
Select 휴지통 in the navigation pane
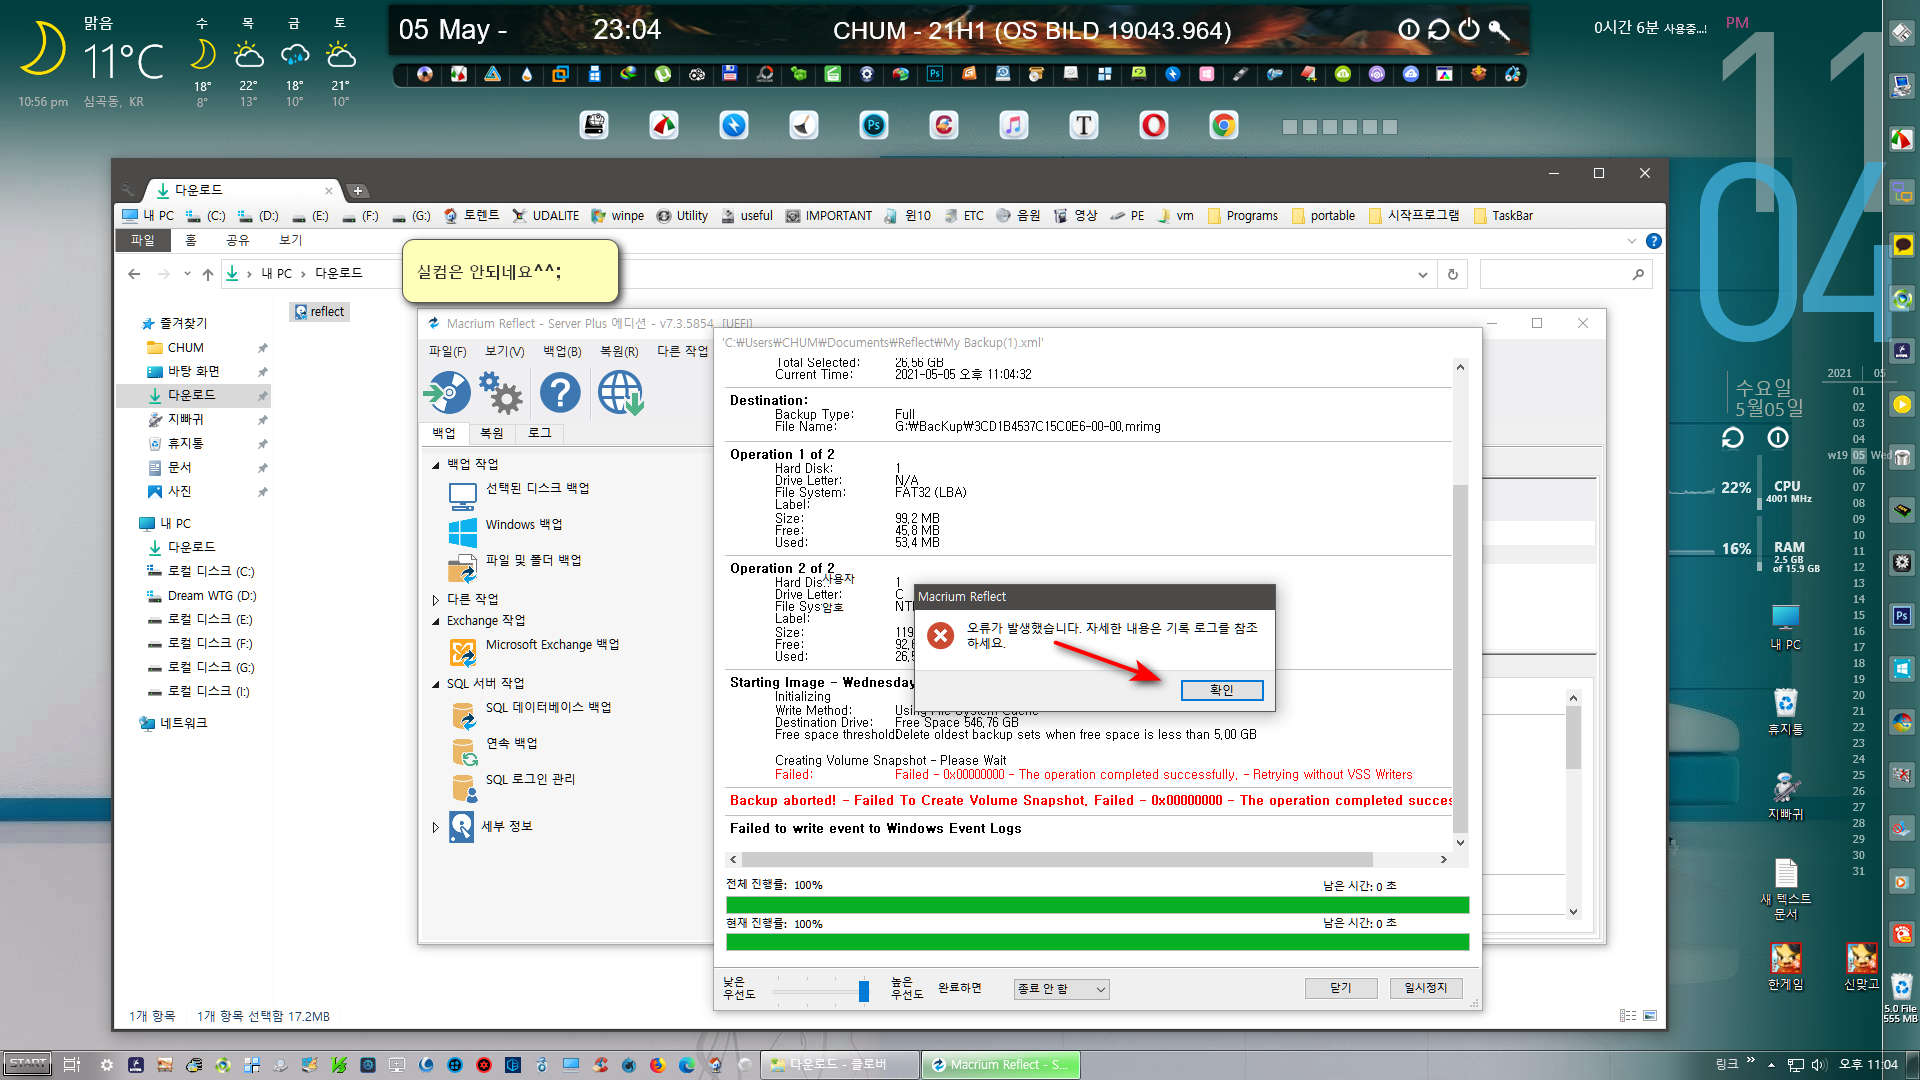click(x=185, y=443)
